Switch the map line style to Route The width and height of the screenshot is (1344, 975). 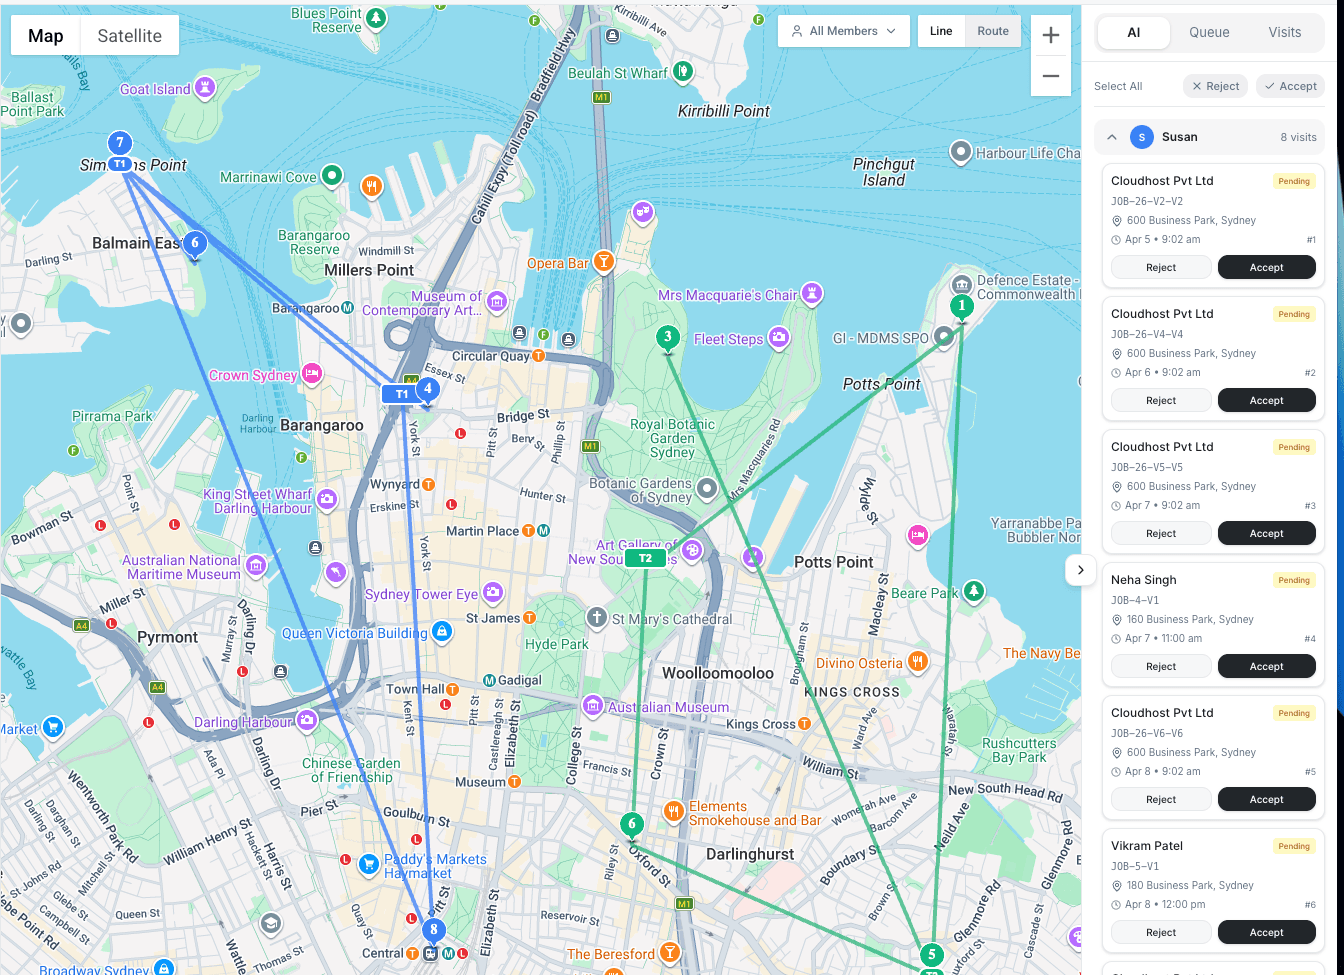click(x=993, y=31)
